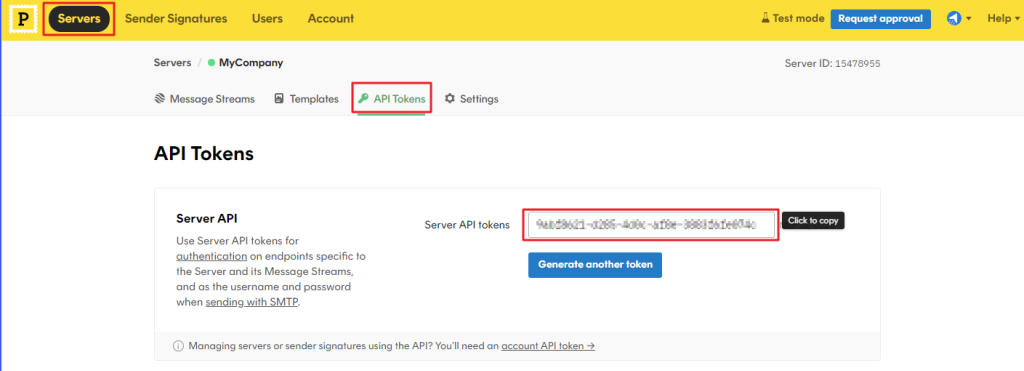
Task: Click the Server API tokens label
Action: pyautogui.click(x=467, y=225)
